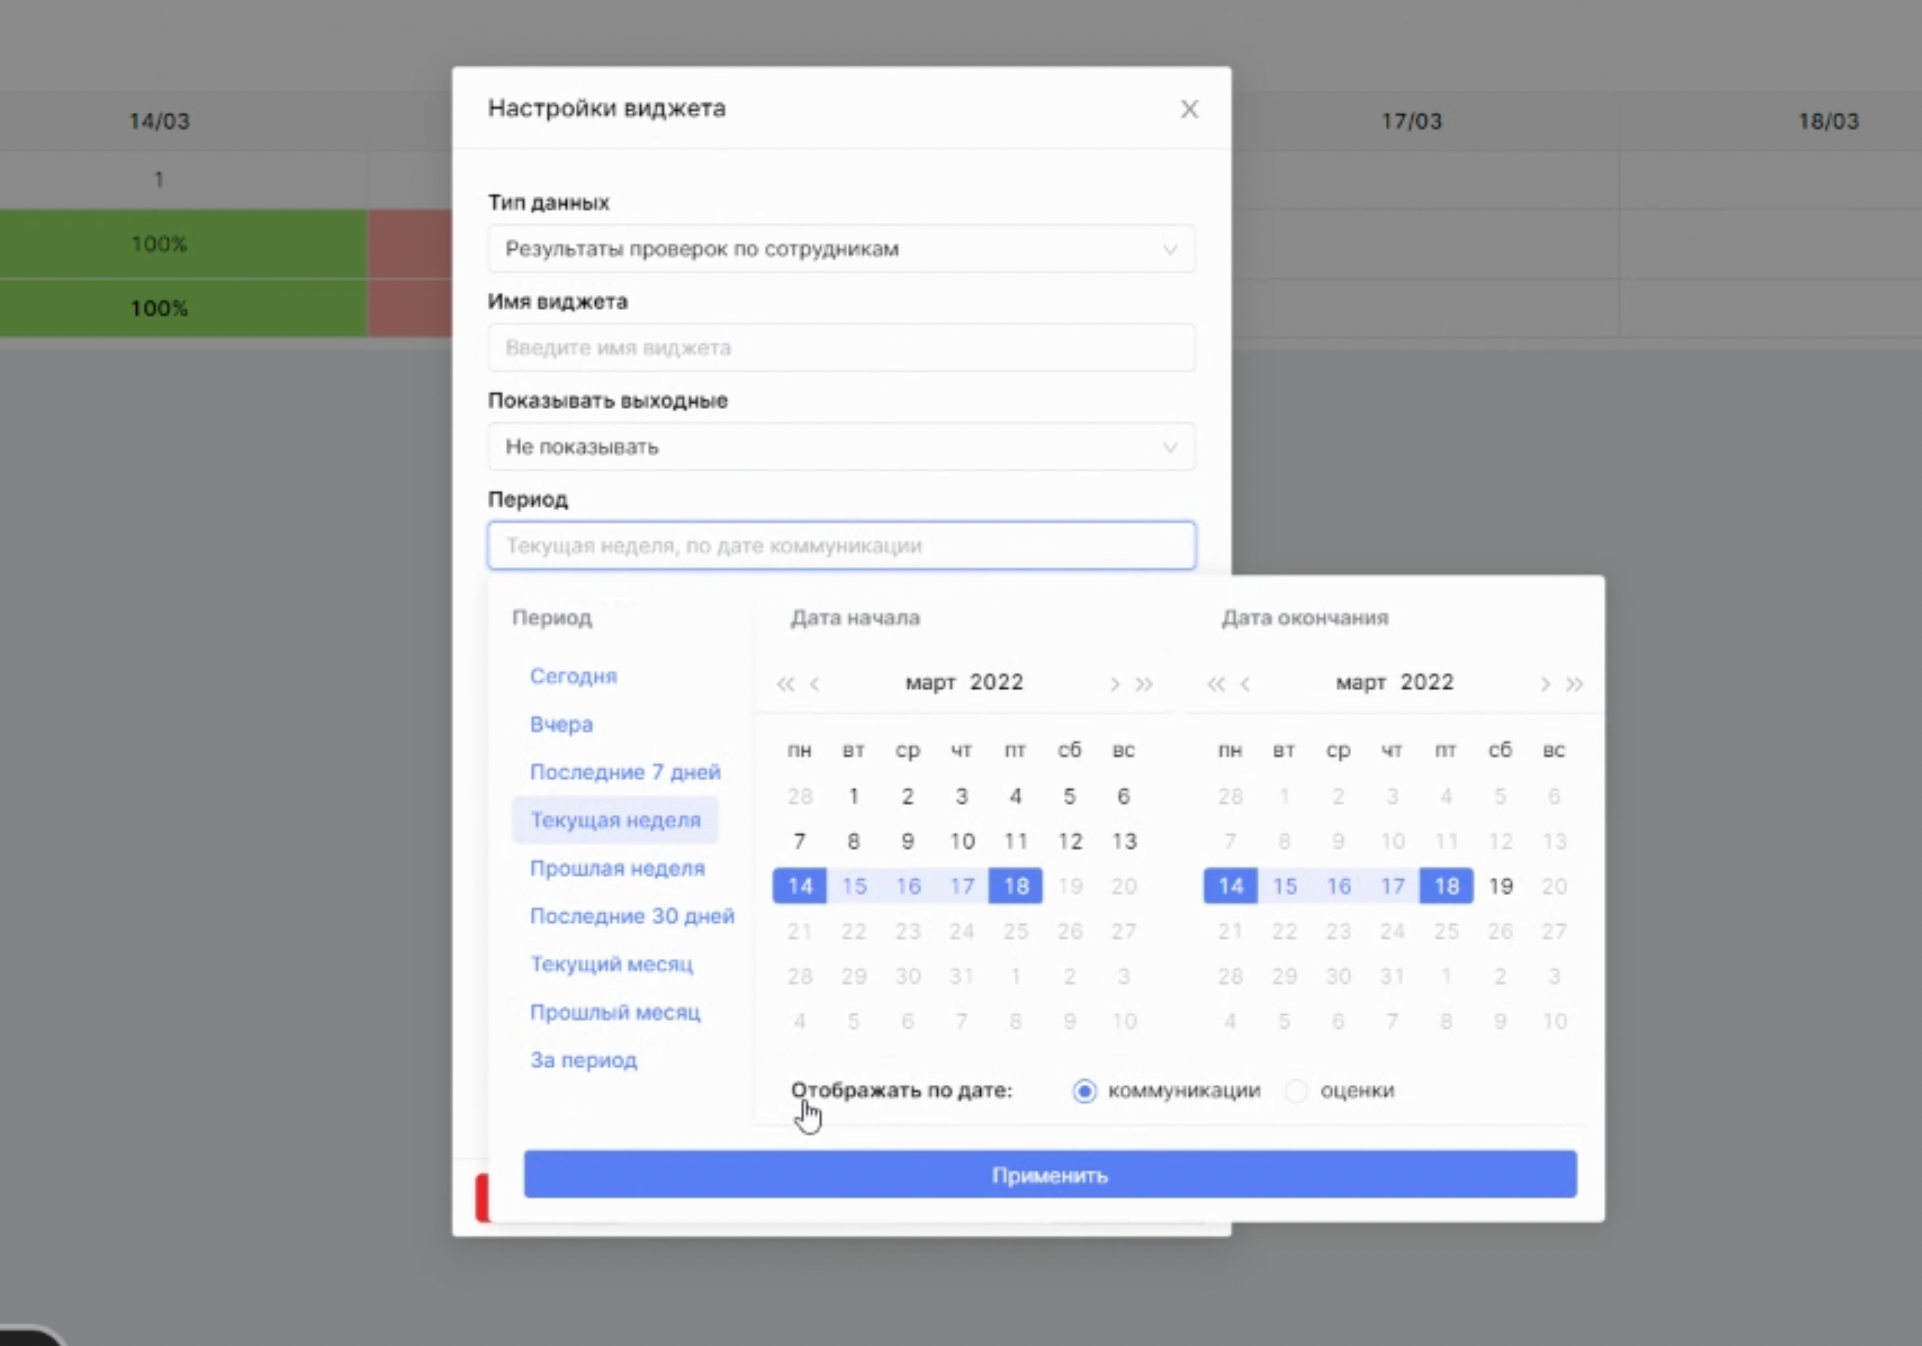This screenshot has height=1346, width=1922.
Task: Pick March 19 in end date calendar
Action: 1500,886
